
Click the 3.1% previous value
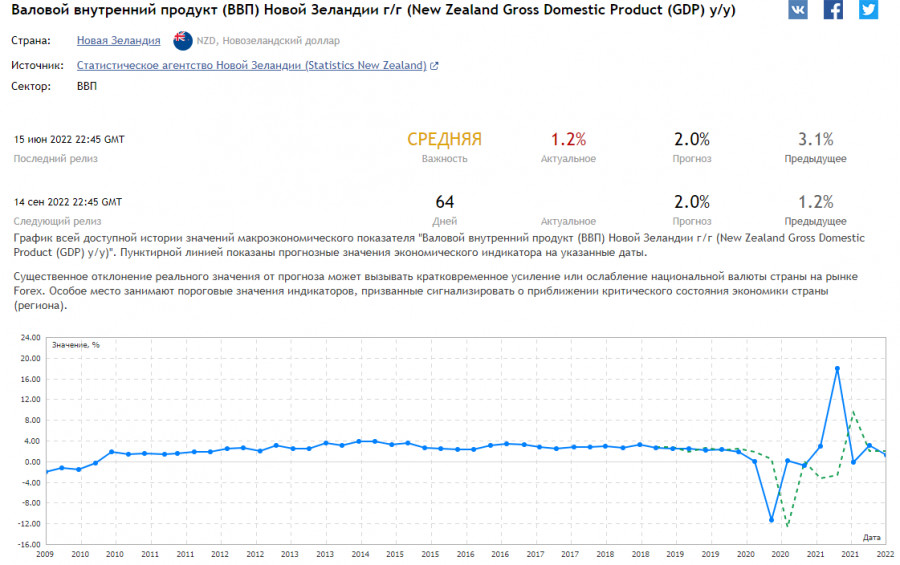click(815, 140)
